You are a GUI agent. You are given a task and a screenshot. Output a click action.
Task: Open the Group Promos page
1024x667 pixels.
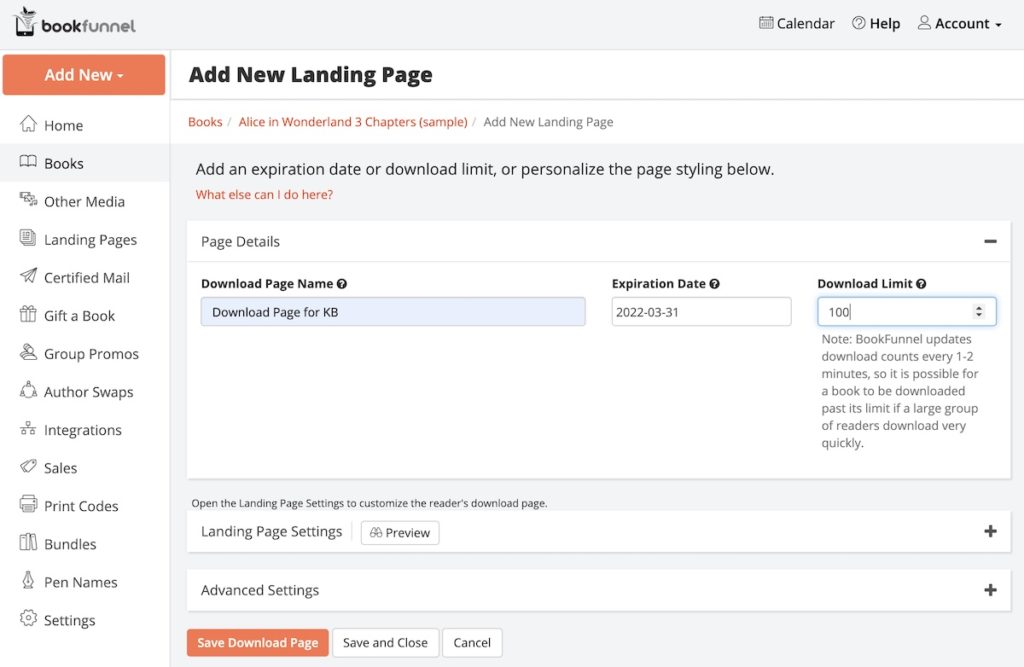tap(90, 353)
